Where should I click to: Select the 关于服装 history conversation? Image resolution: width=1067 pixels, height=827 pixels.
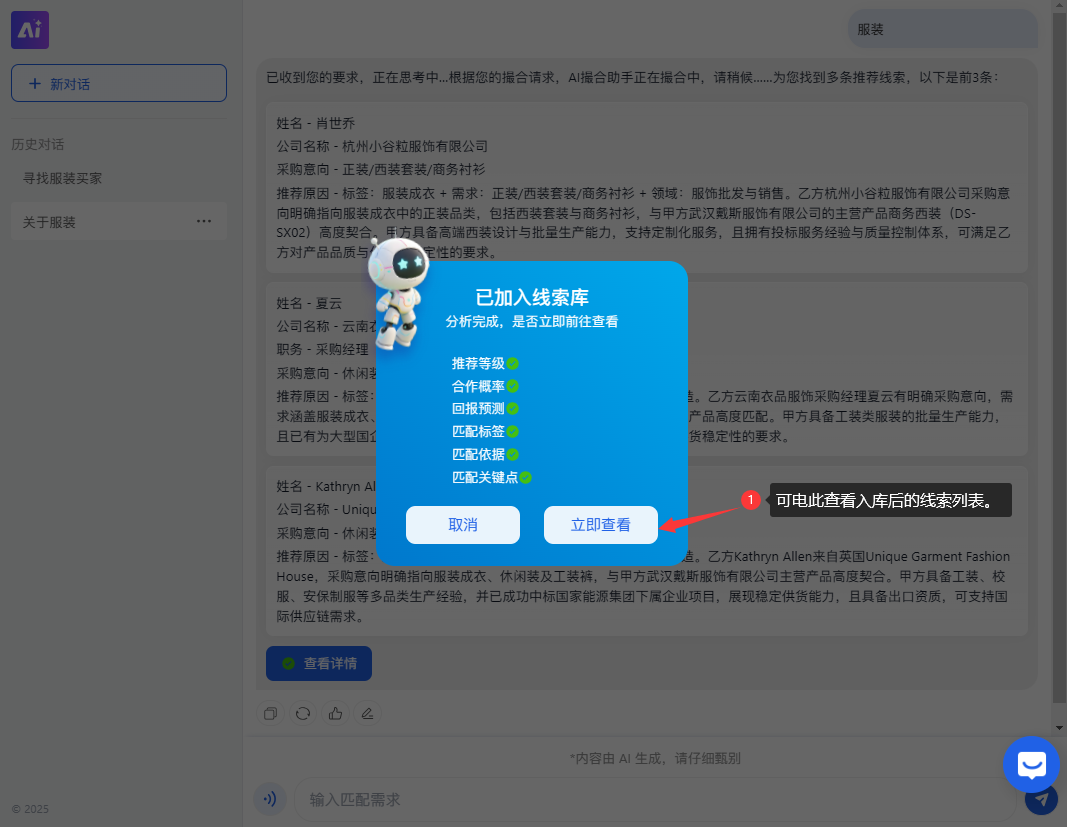(50, 222)
